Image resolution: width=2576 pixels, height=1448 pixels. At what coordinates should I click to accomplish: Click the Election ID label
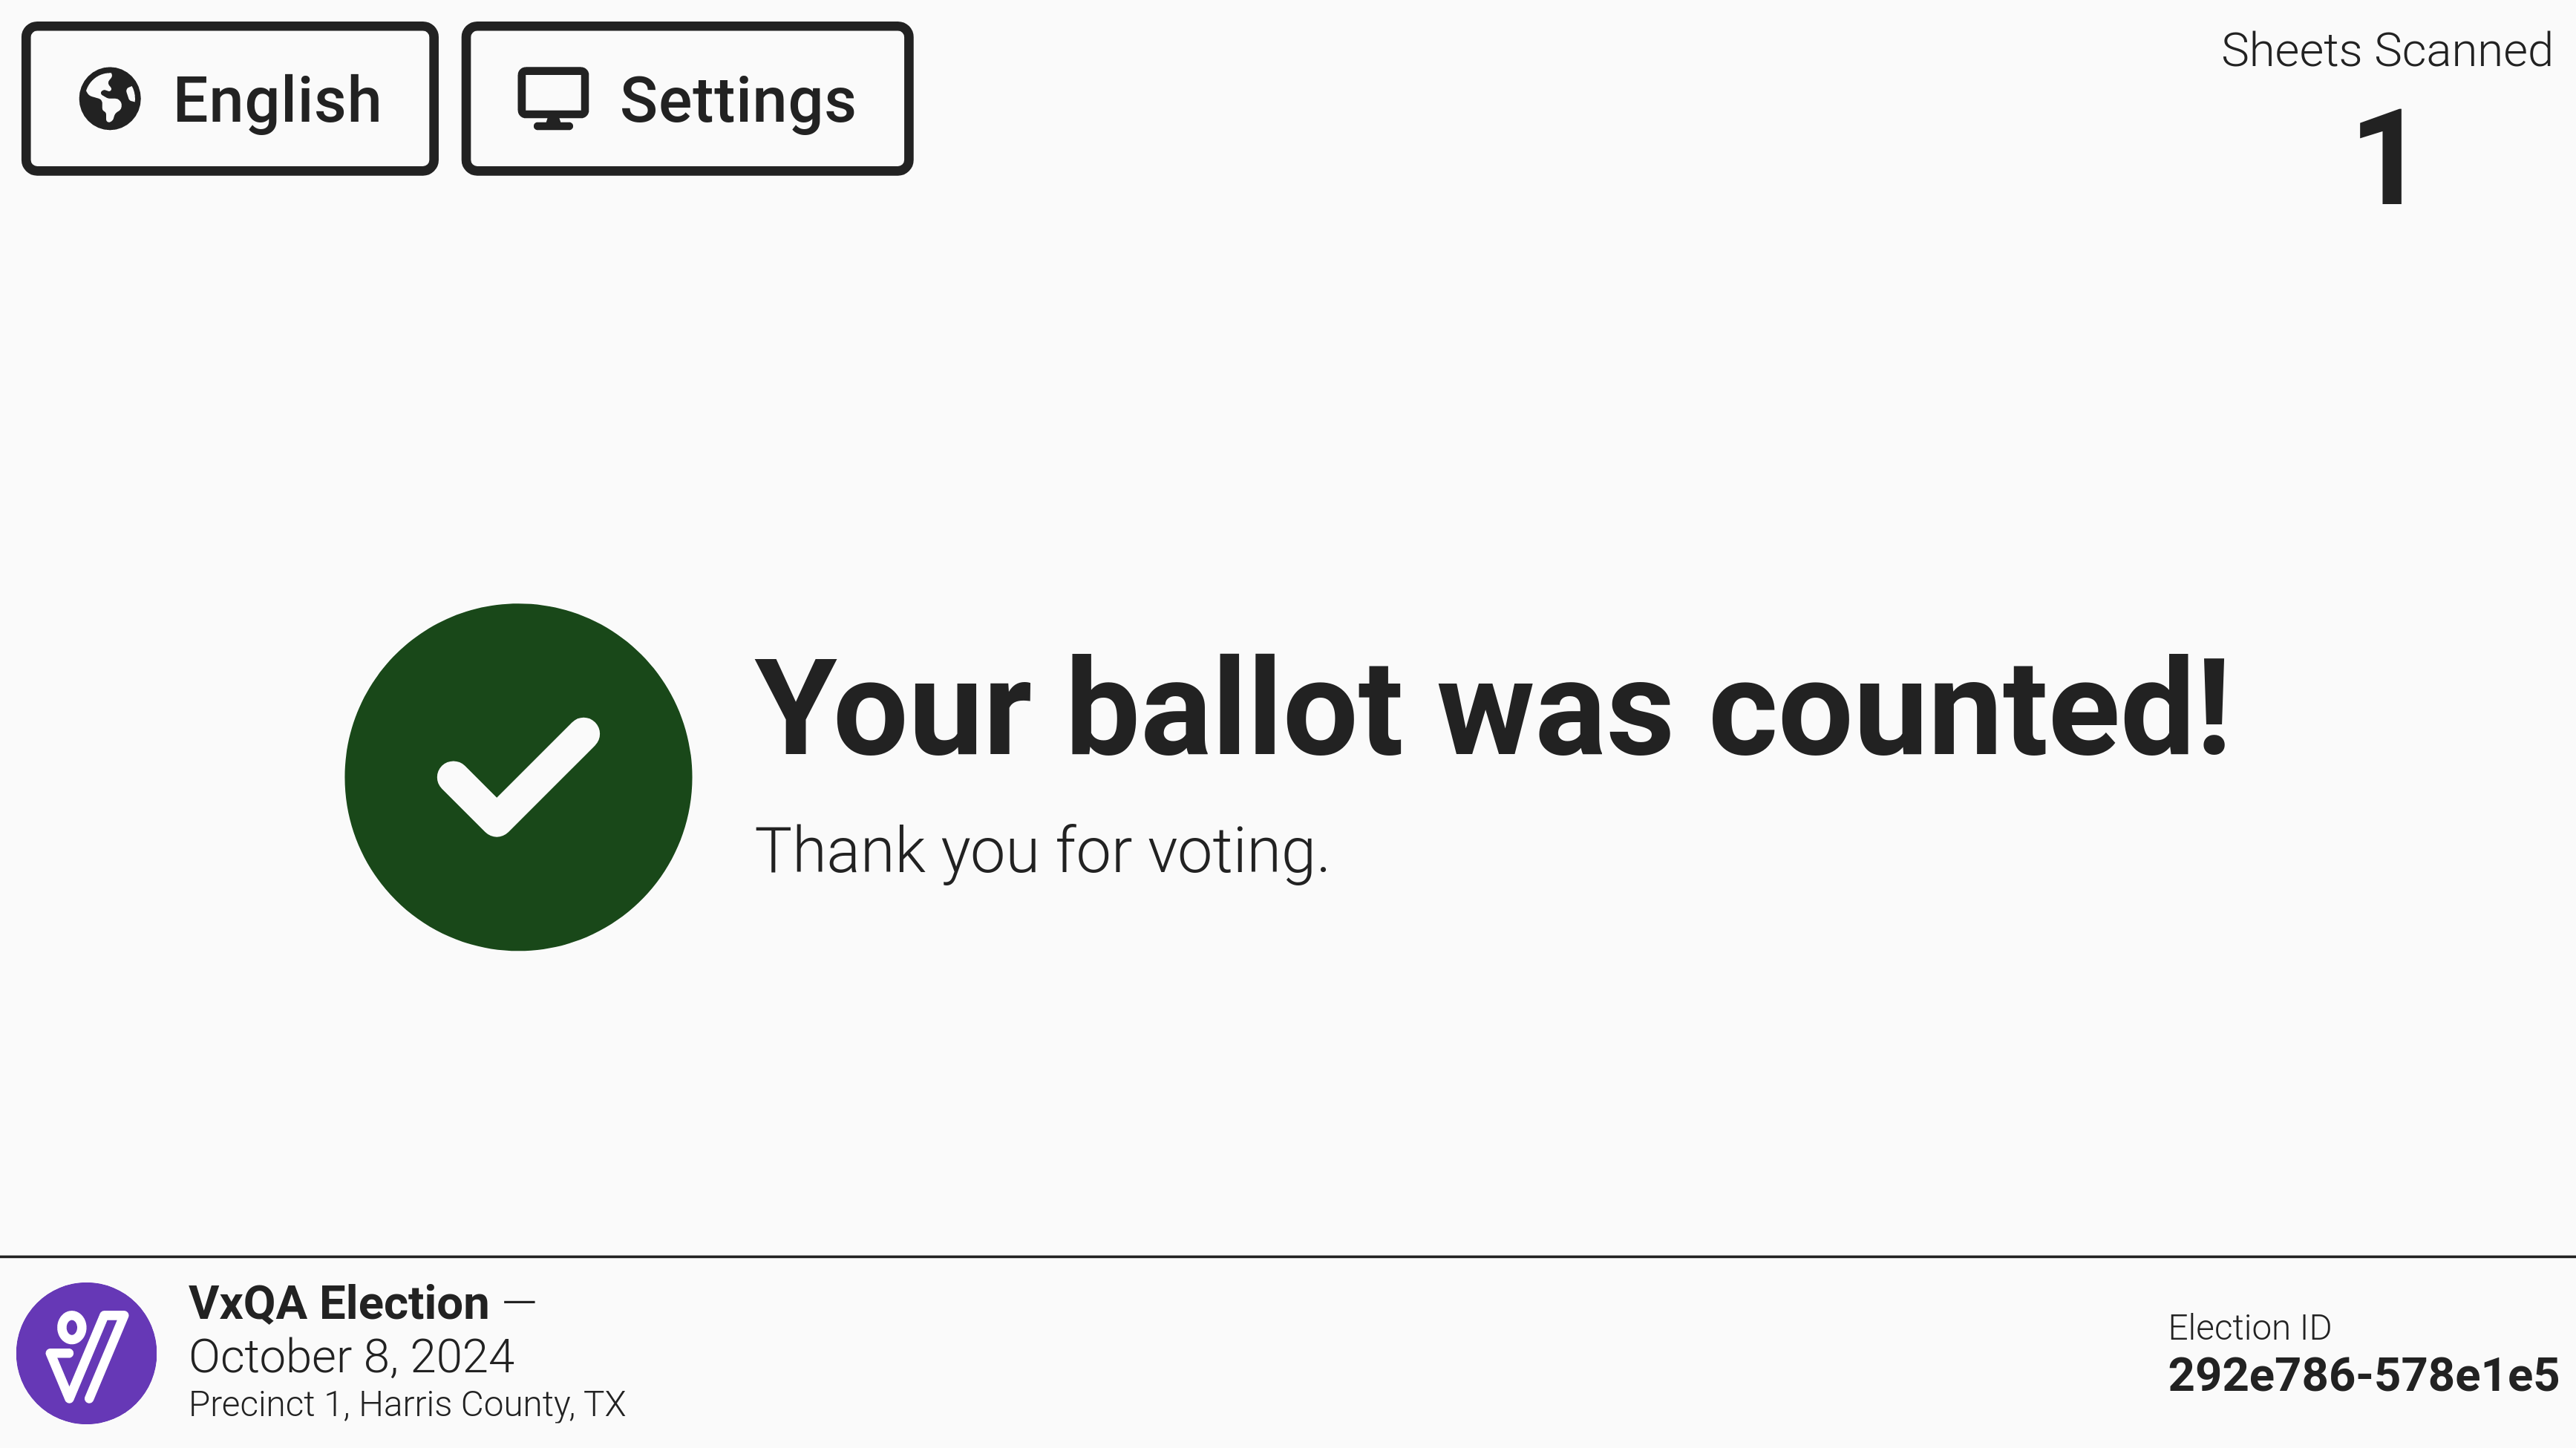point(2249,1327)
